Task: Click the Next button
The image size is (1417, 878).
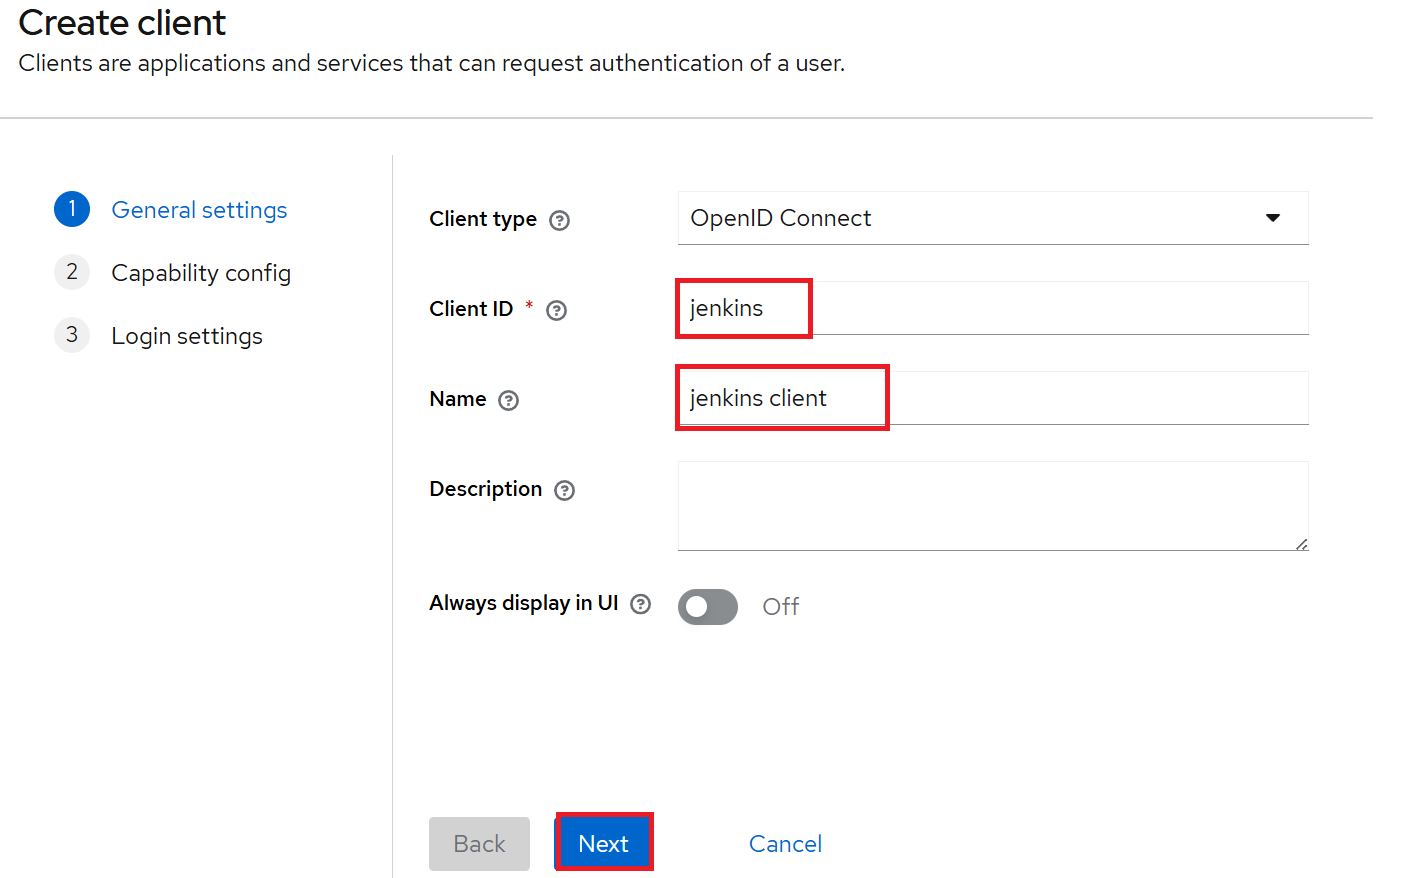Action: pyautogui.click(x=604, y=843)
